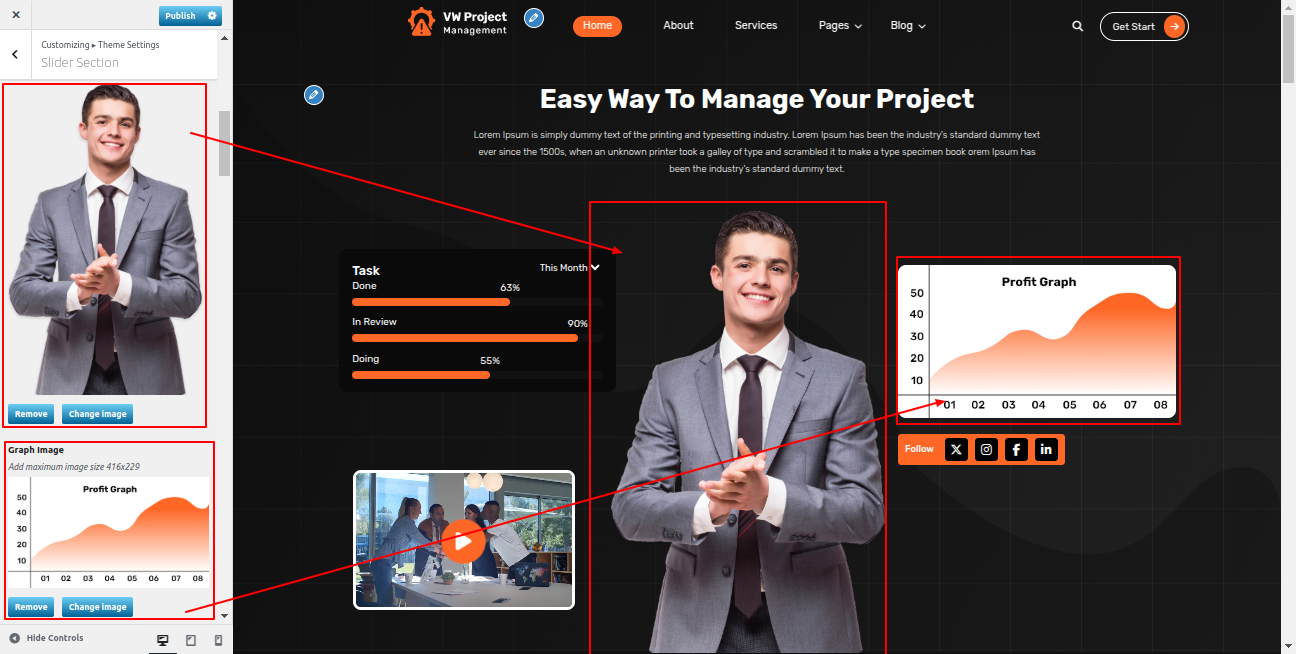Click the X (Twitter) follow icon
Image resolution: width=1296 pixels, height=654 pixels.
tap(956, 450)
